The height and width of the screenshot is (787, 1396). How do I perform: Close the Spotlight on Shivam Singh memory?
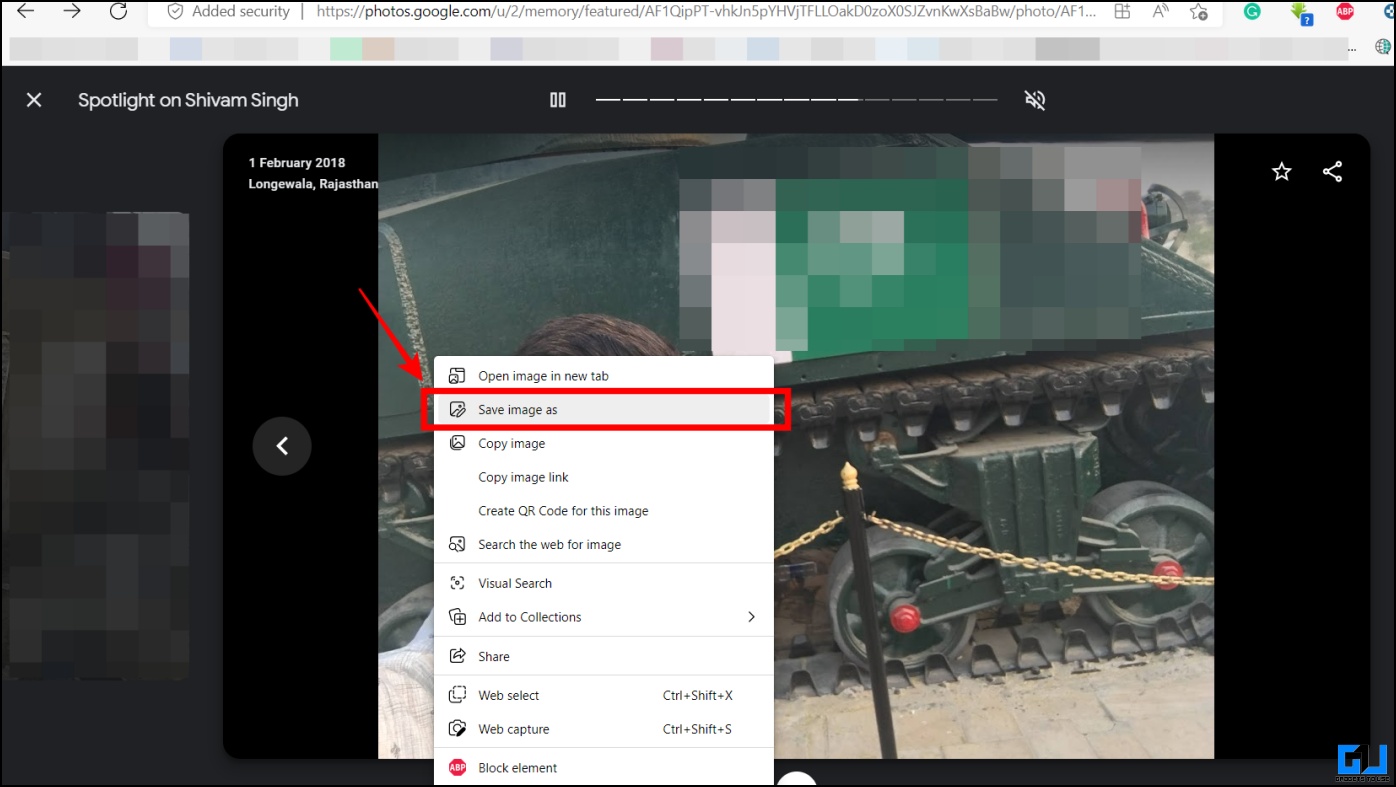coord(33,99)
